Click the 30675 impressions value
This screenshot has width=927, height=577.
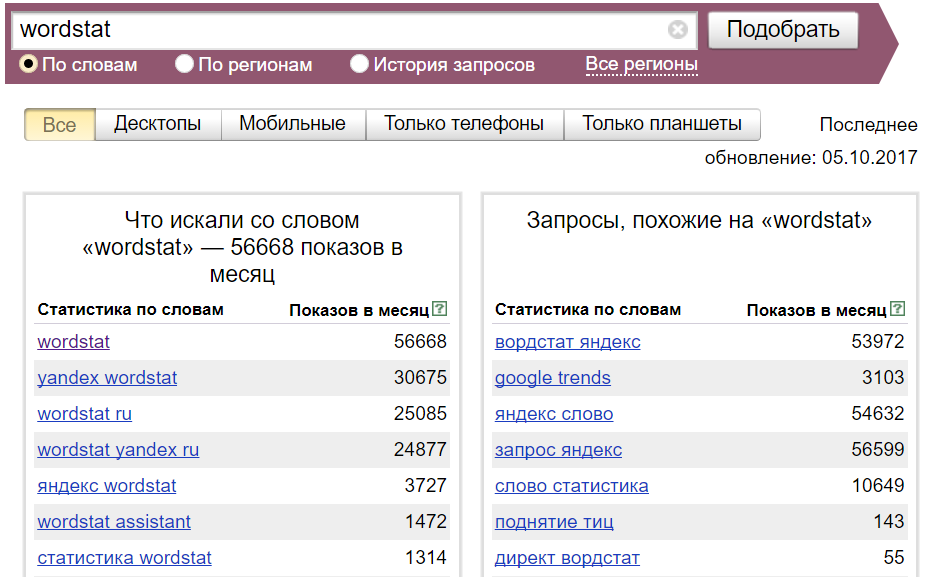coord(420,378)
